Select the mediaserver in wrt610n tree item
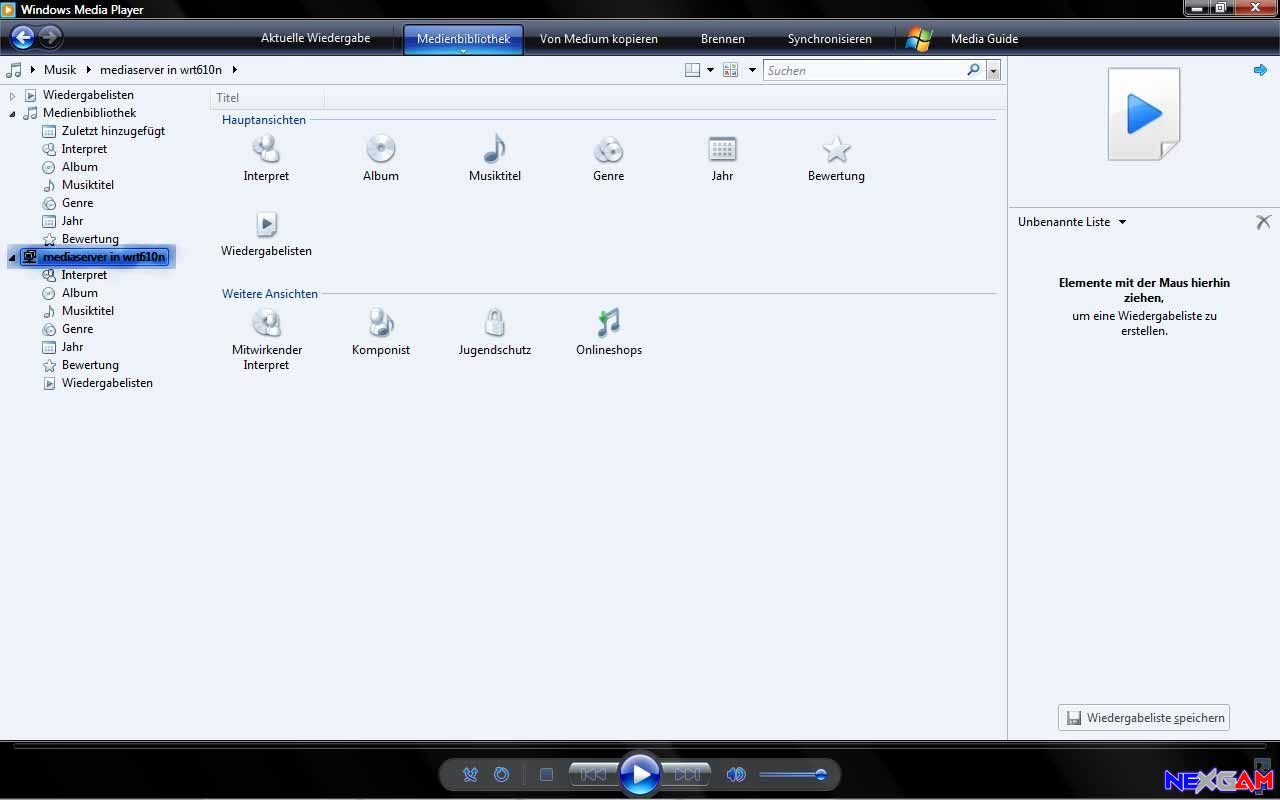Image resolution: width=1280 pixels, height=800 pixels. [96, 257]
